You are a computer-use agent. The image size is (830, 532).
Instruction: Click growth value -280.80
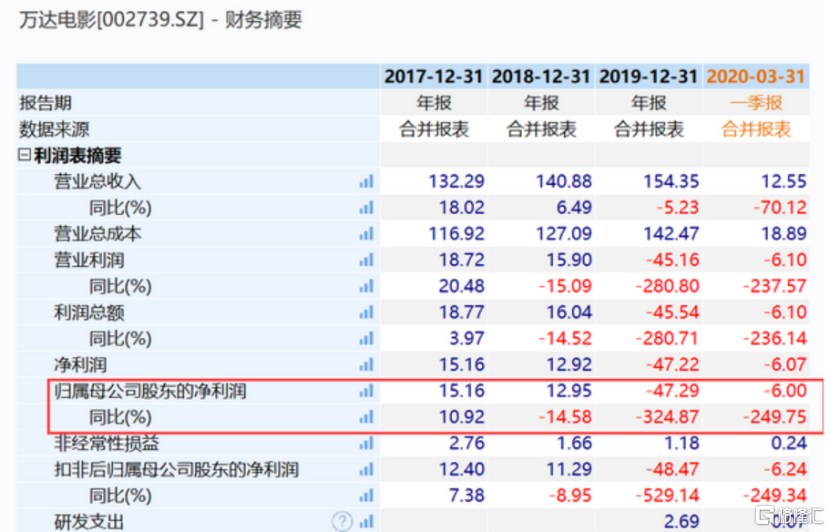667,286
